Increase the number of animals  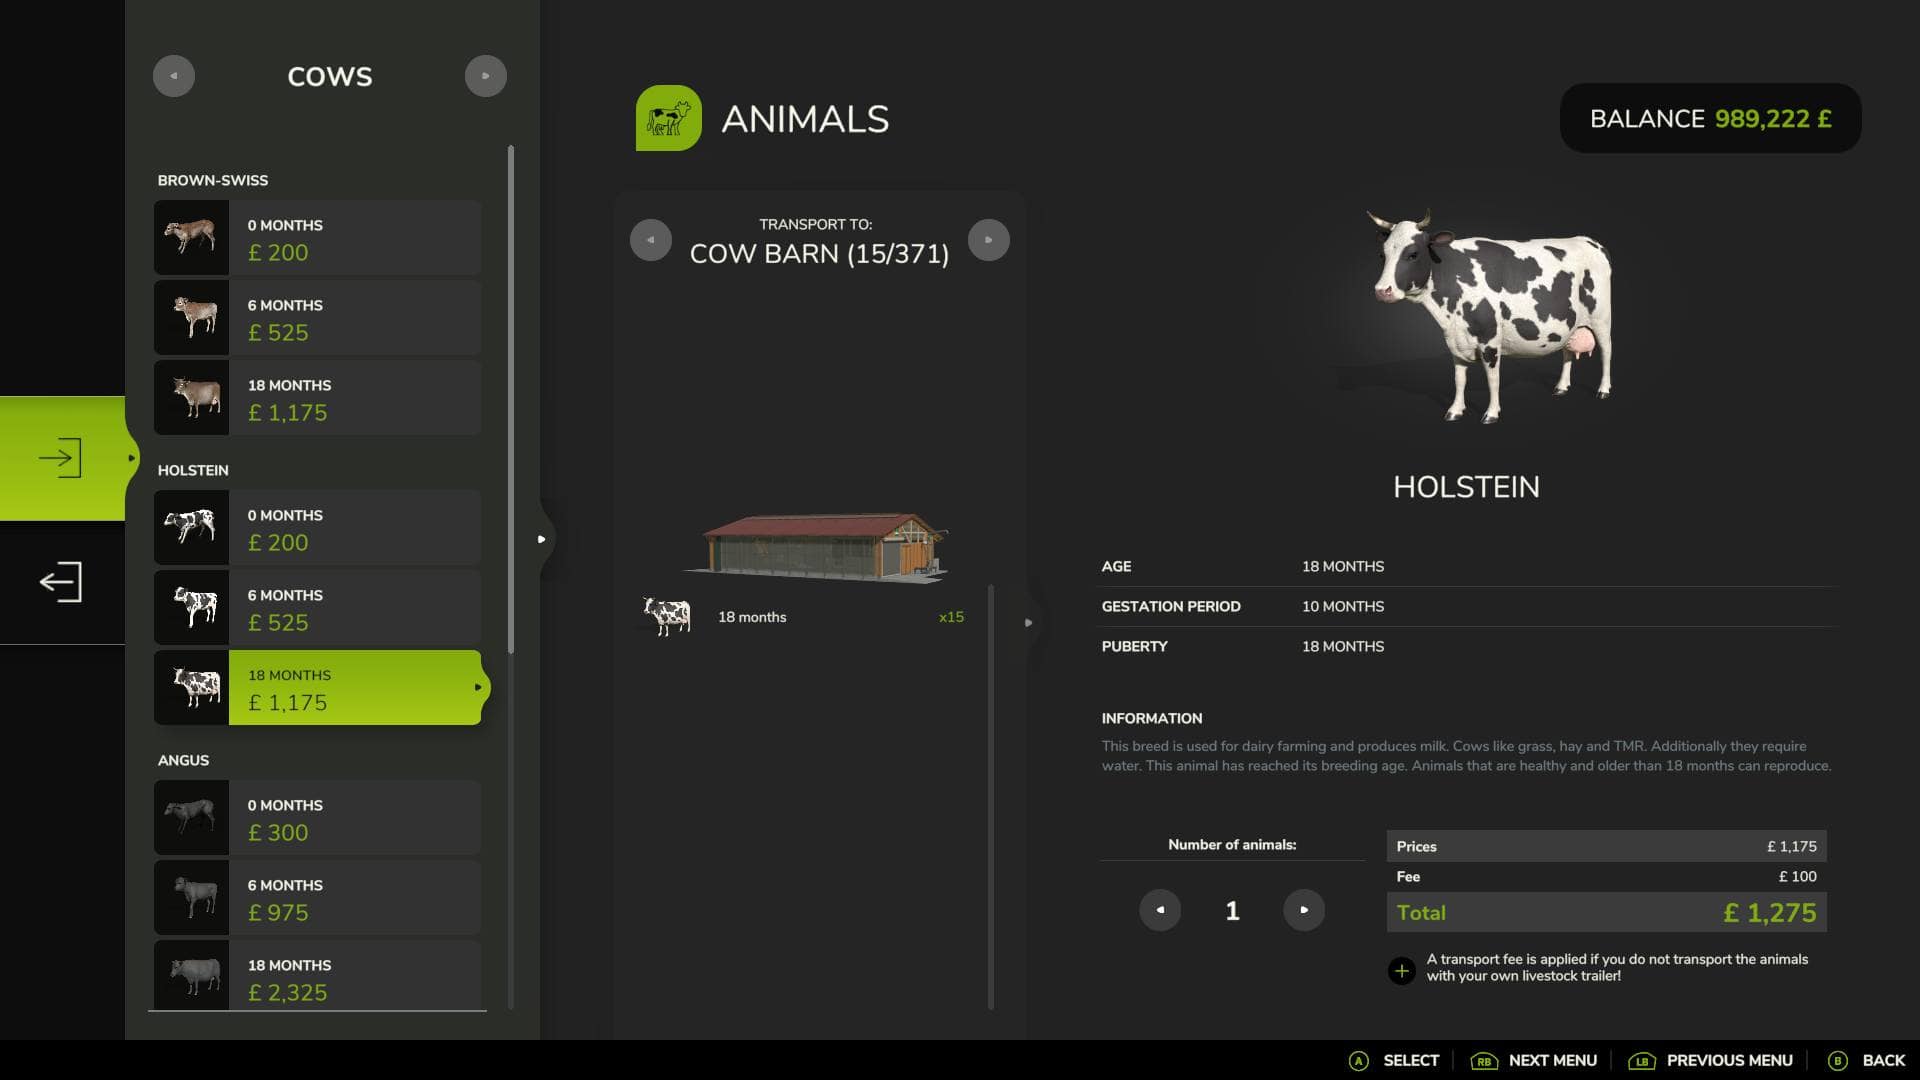1303,910
